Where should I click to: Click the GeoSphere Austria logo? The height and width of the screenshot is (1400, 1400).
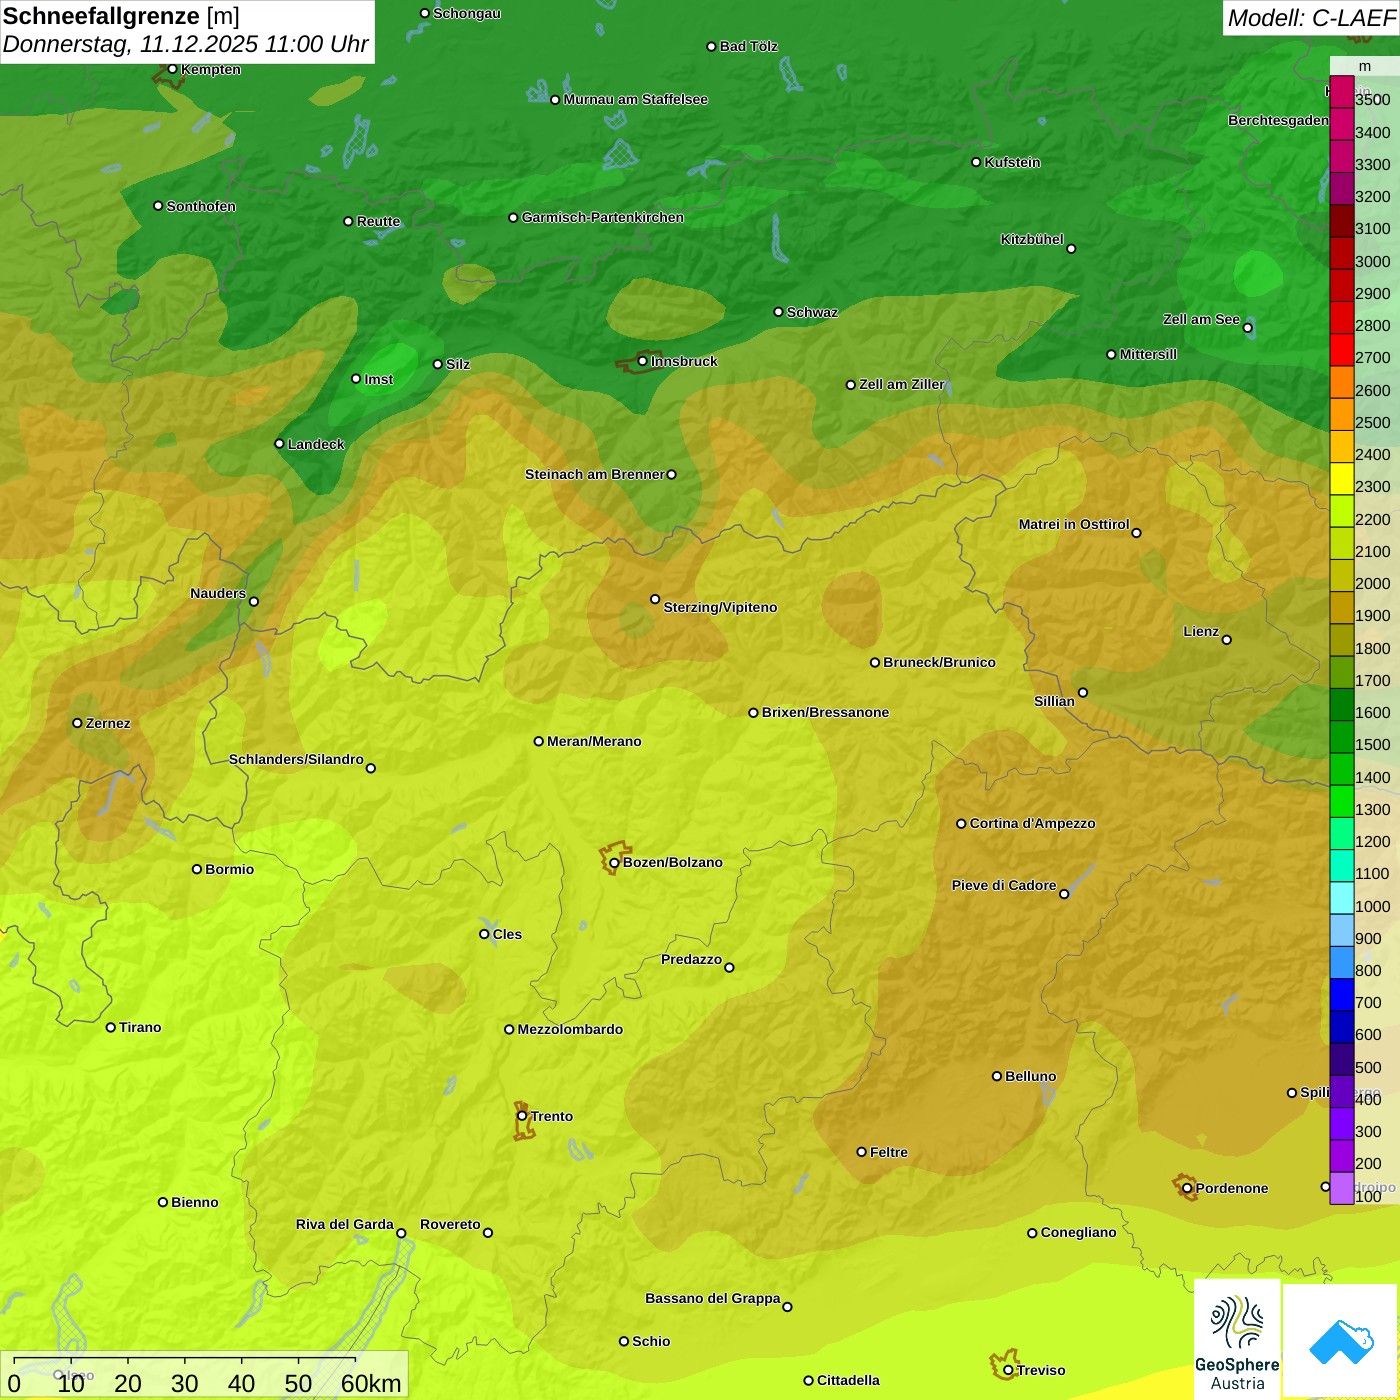click(x=1237, y=1339)
